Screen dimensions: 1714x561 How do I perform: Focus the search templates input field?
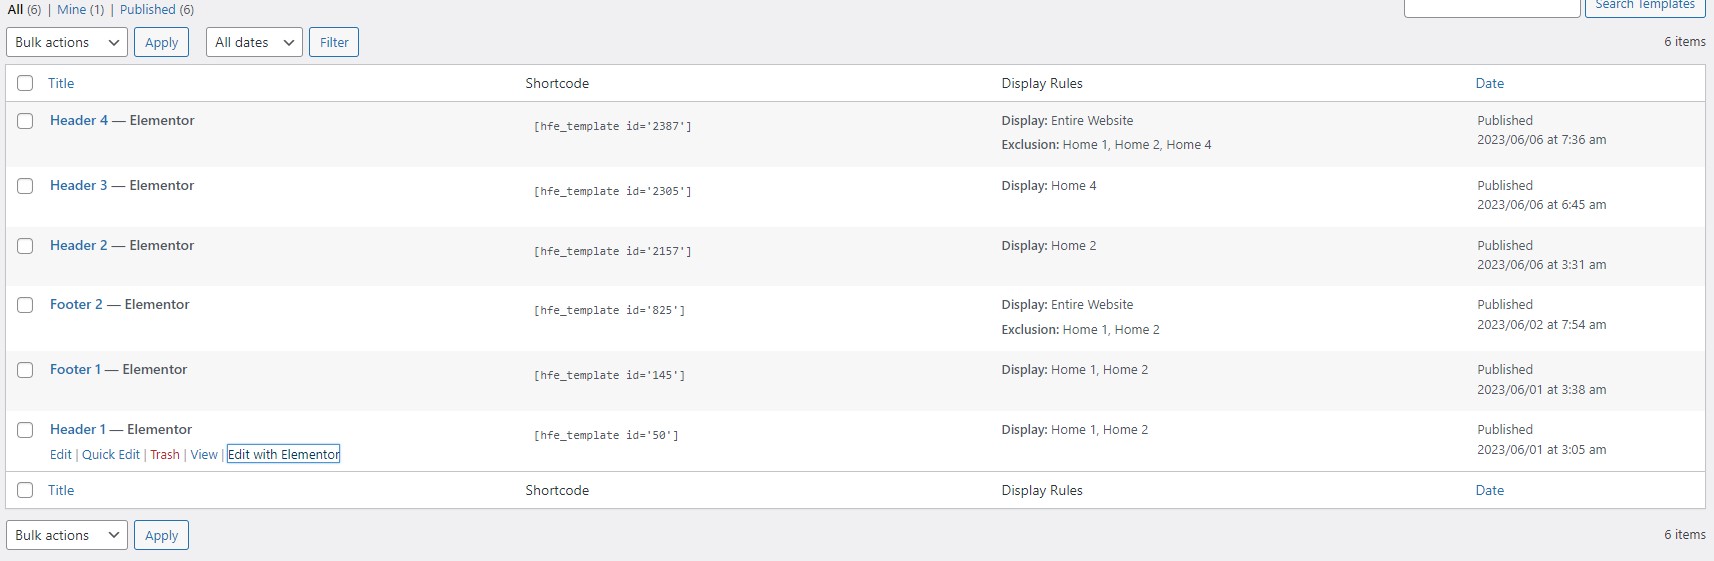1491,7
